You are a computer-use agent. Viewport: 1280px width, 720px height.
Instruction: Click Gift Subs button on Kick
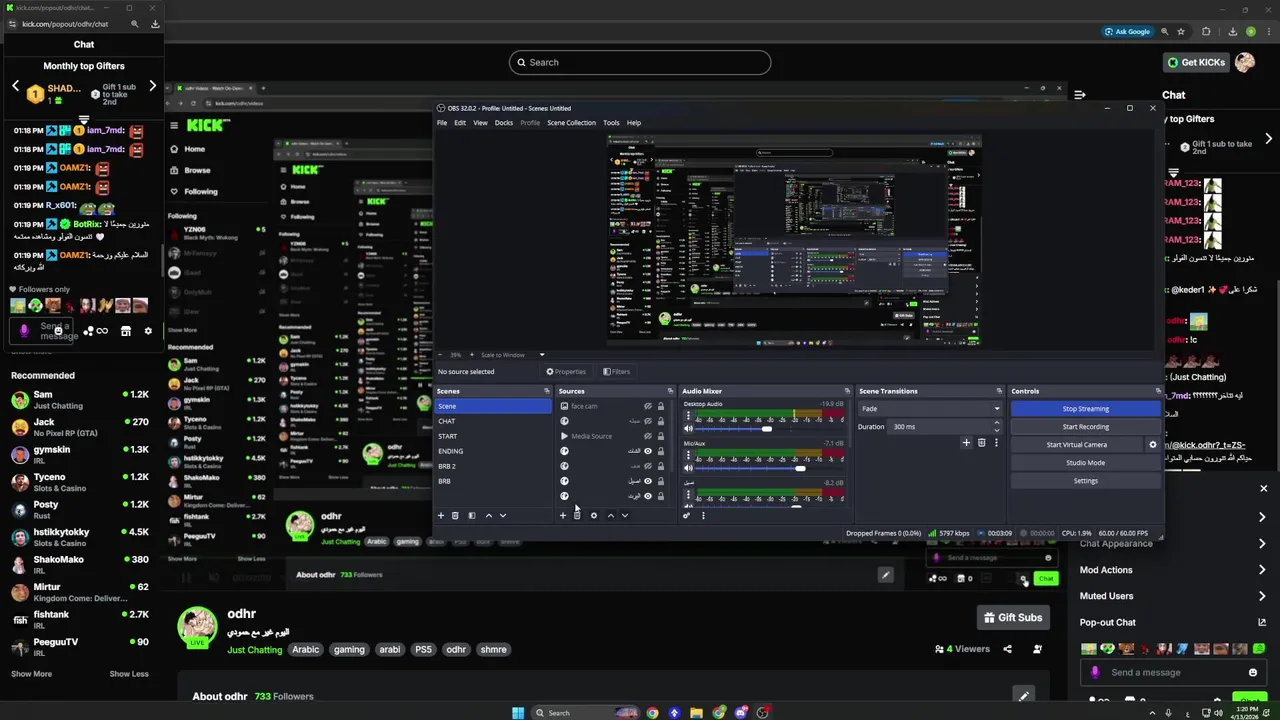click(1013, 618)
